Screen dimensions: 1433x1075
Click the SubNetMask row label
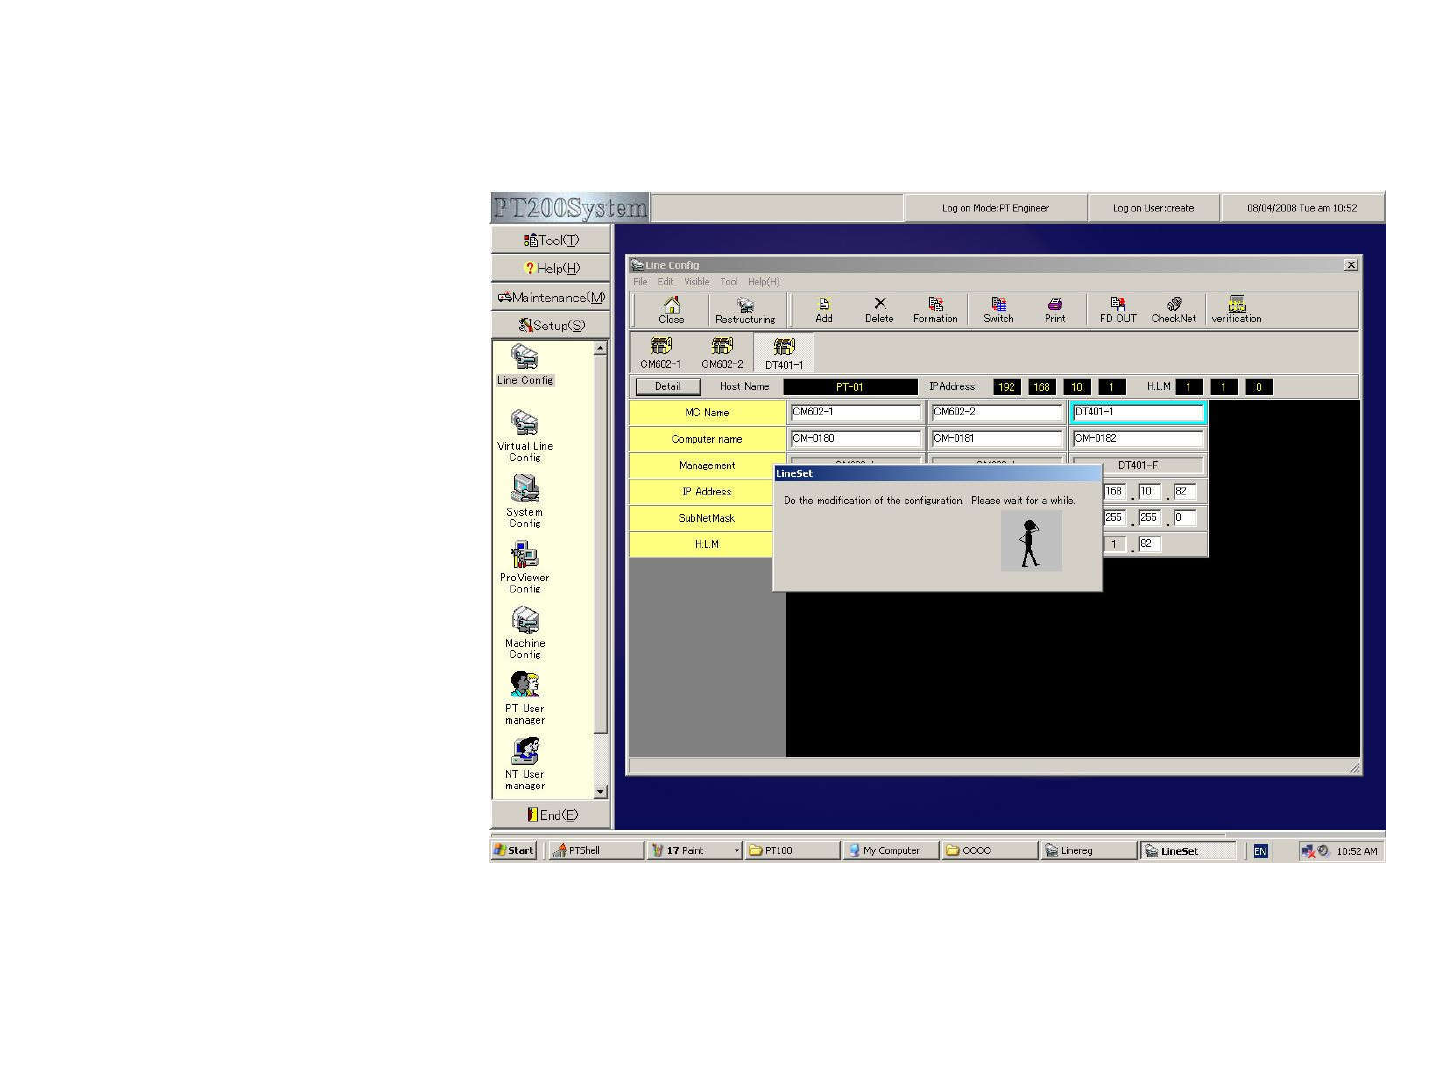707,518
